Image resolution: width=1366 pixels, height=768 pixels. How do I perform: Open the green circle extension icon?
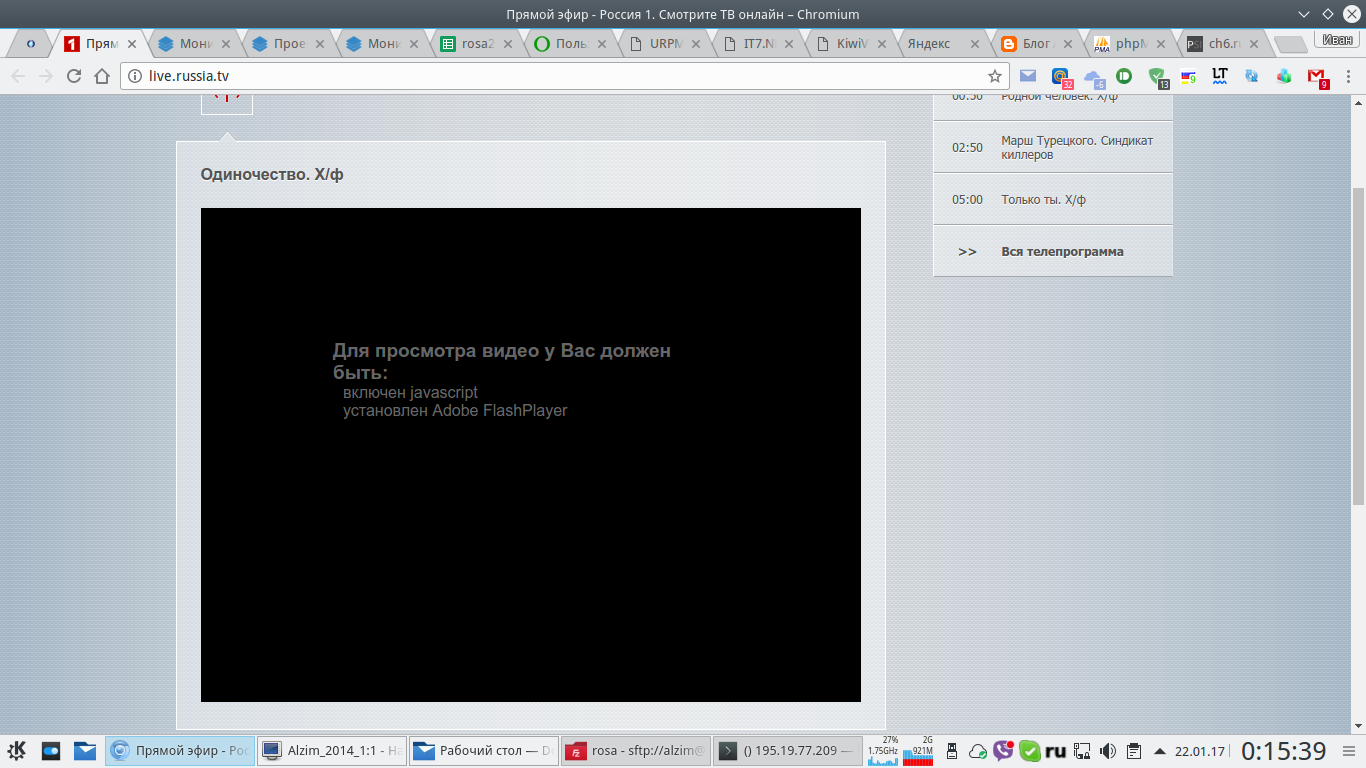pyautogui.click(x=1125, y=75)
